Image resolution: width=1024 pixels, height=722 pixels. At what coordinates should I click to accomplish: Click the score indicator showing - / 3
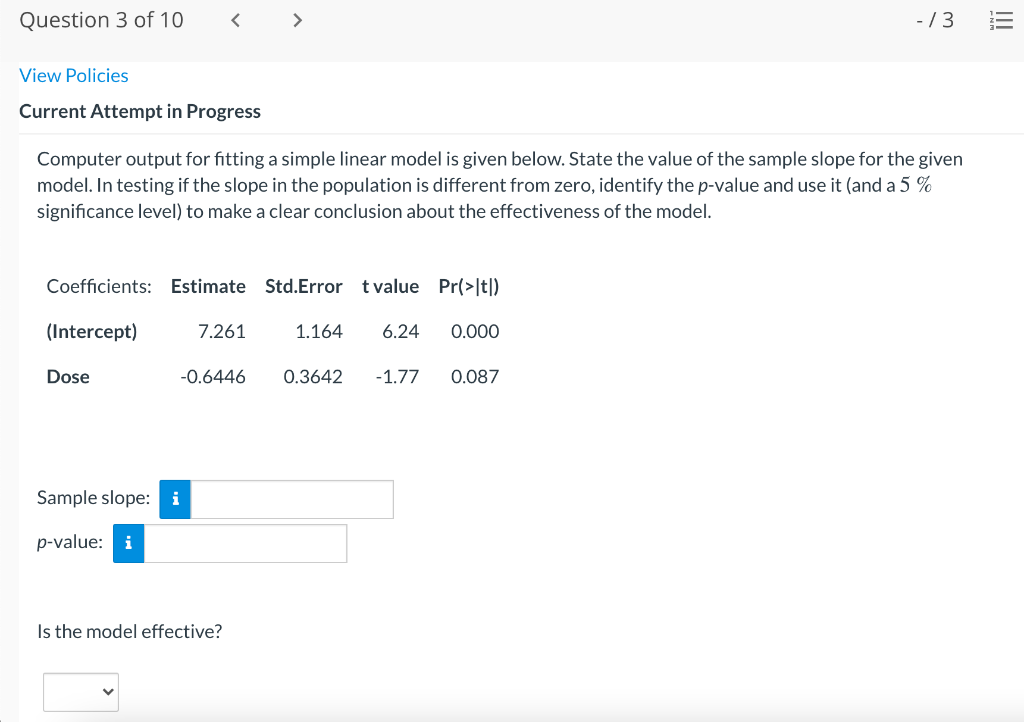click(x=934, y=19)
